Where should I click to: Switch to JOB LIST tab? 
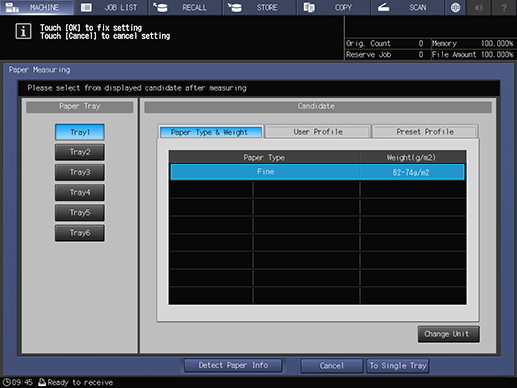tap(111, 7)
